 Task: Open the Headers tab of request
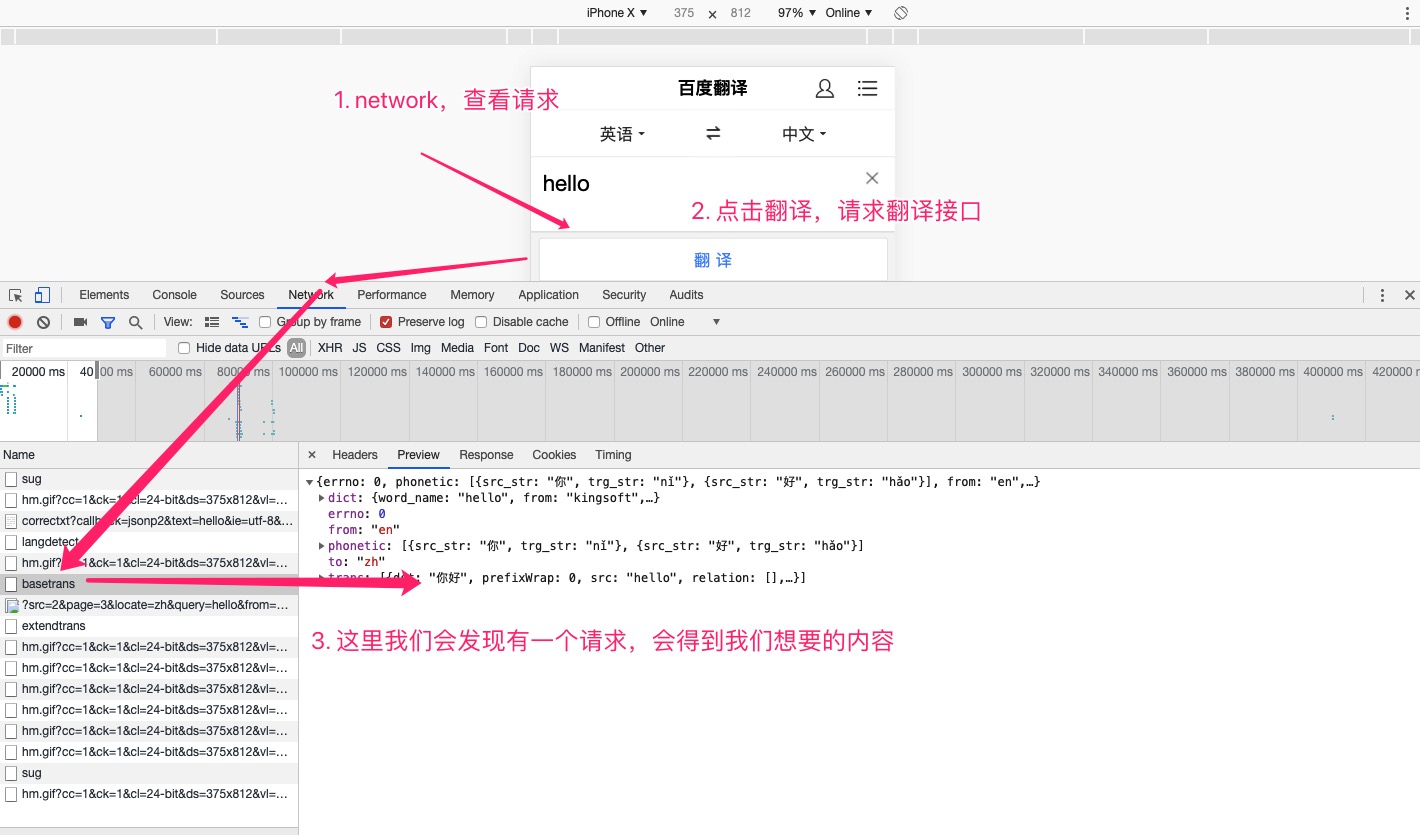pos(355,455)
